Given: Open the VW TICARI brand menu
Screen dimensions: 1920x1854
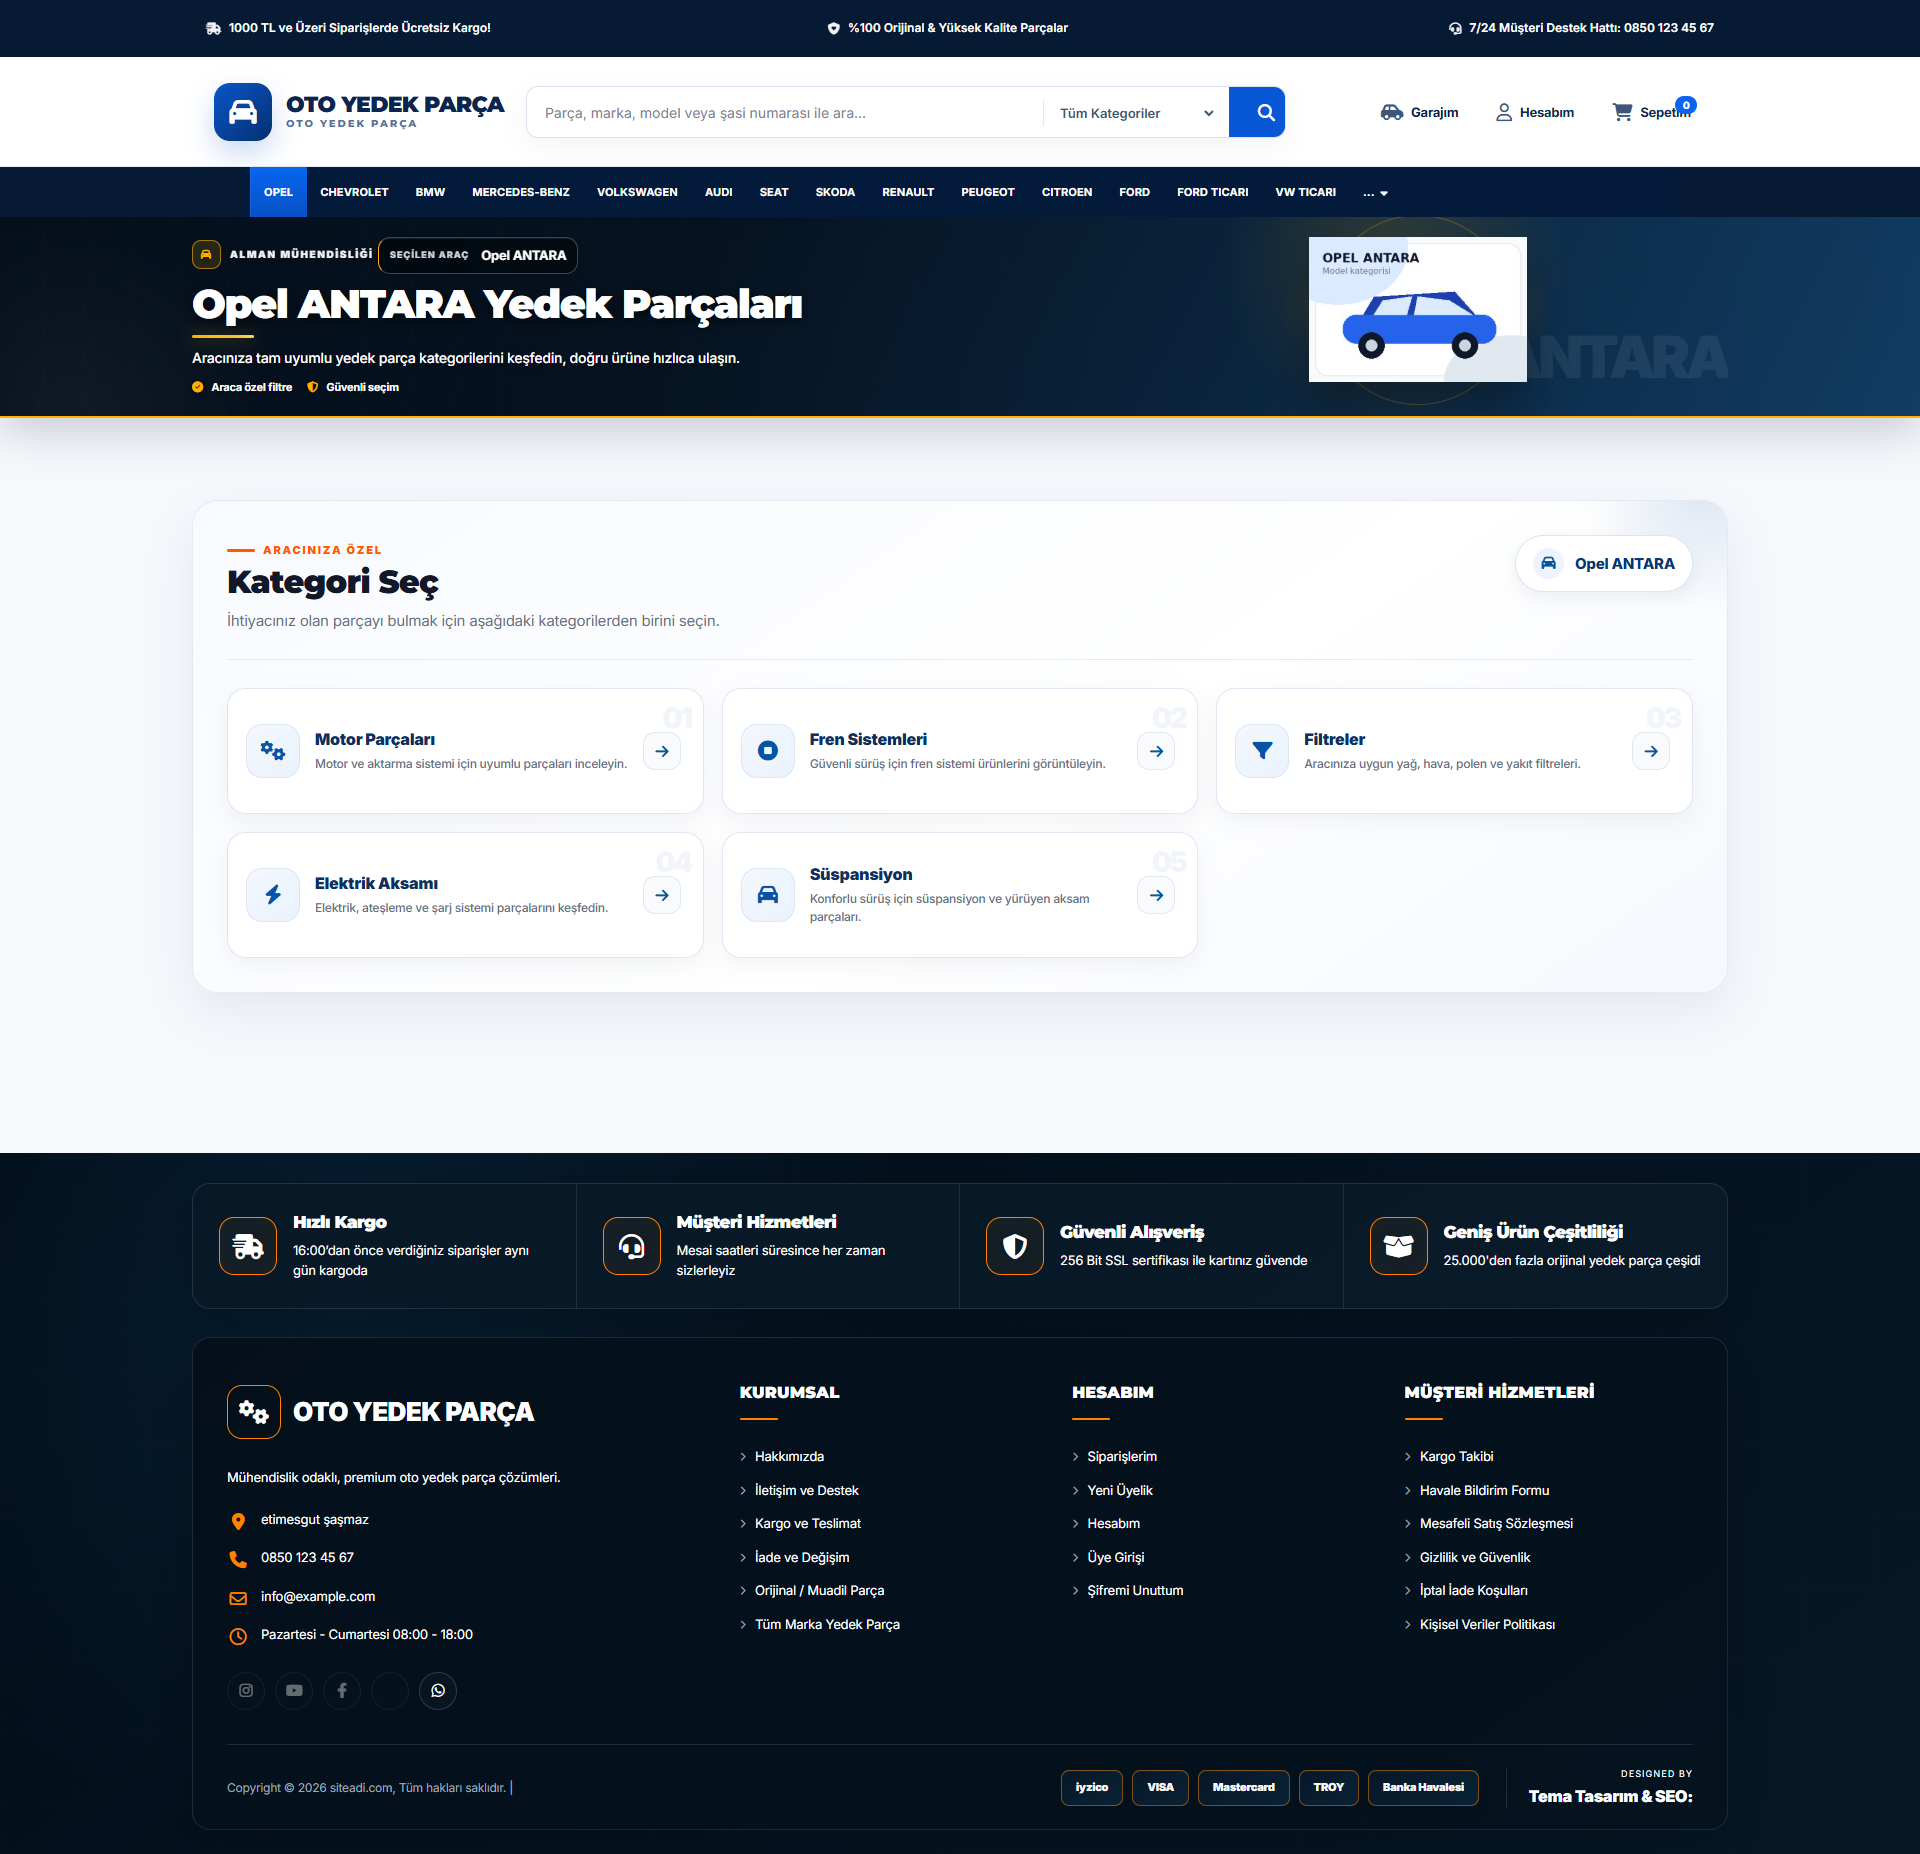Looking at the screenshot, I should [1305, 192].
